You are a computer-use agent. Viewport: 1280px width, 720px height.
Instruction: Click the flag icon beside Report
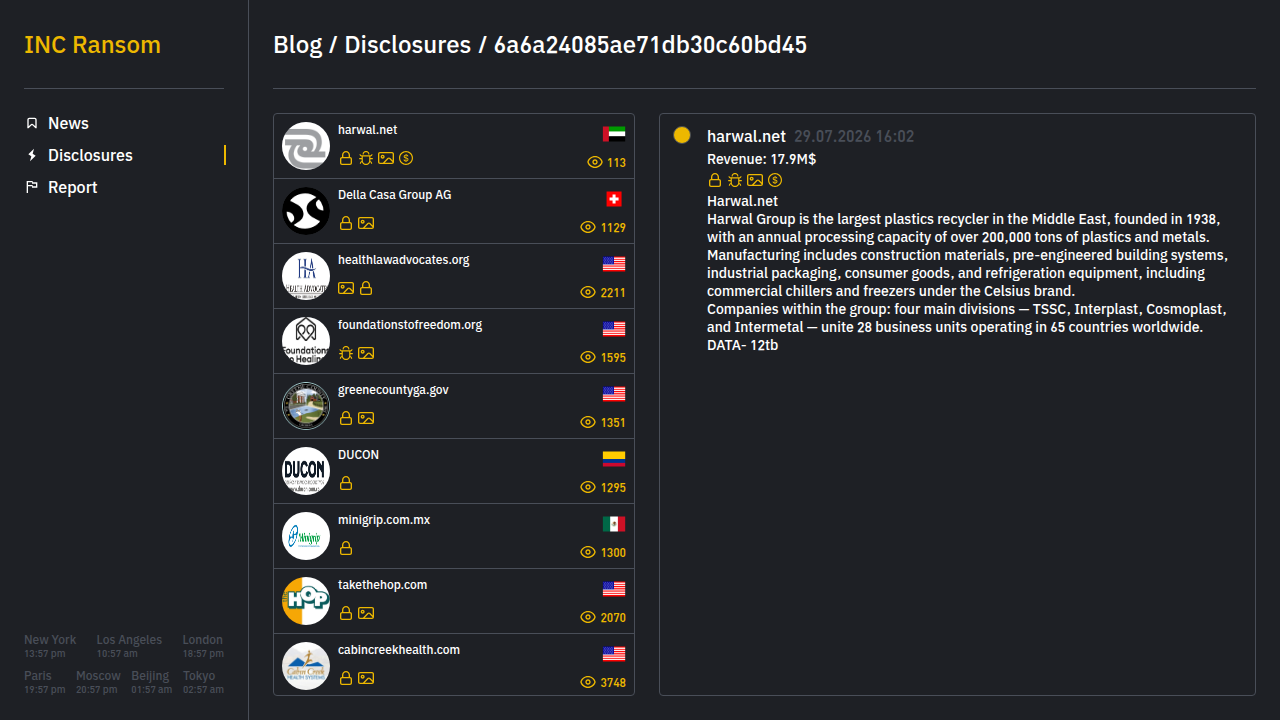(x=32, y=187)
